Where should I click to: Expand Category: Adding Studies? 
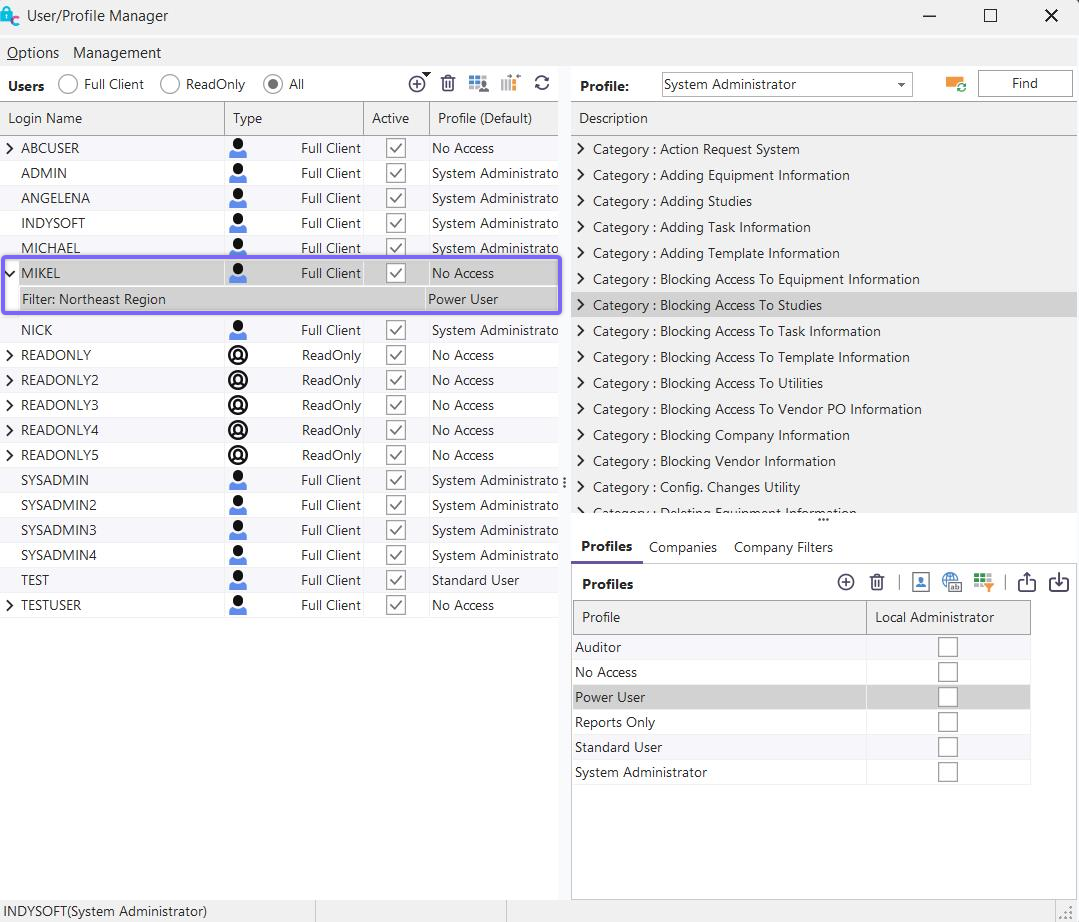[x=581, y=201]
